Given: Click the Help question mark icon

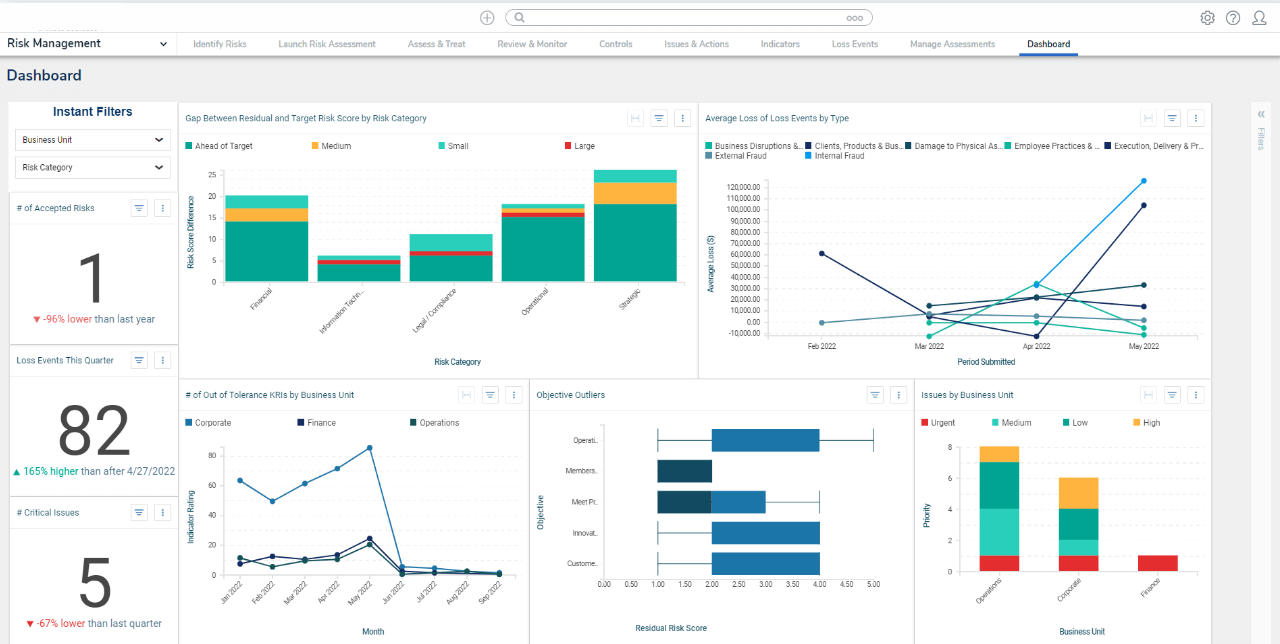Looking at the screenshot, I should pyautogui.click(x=1233, y=17).
